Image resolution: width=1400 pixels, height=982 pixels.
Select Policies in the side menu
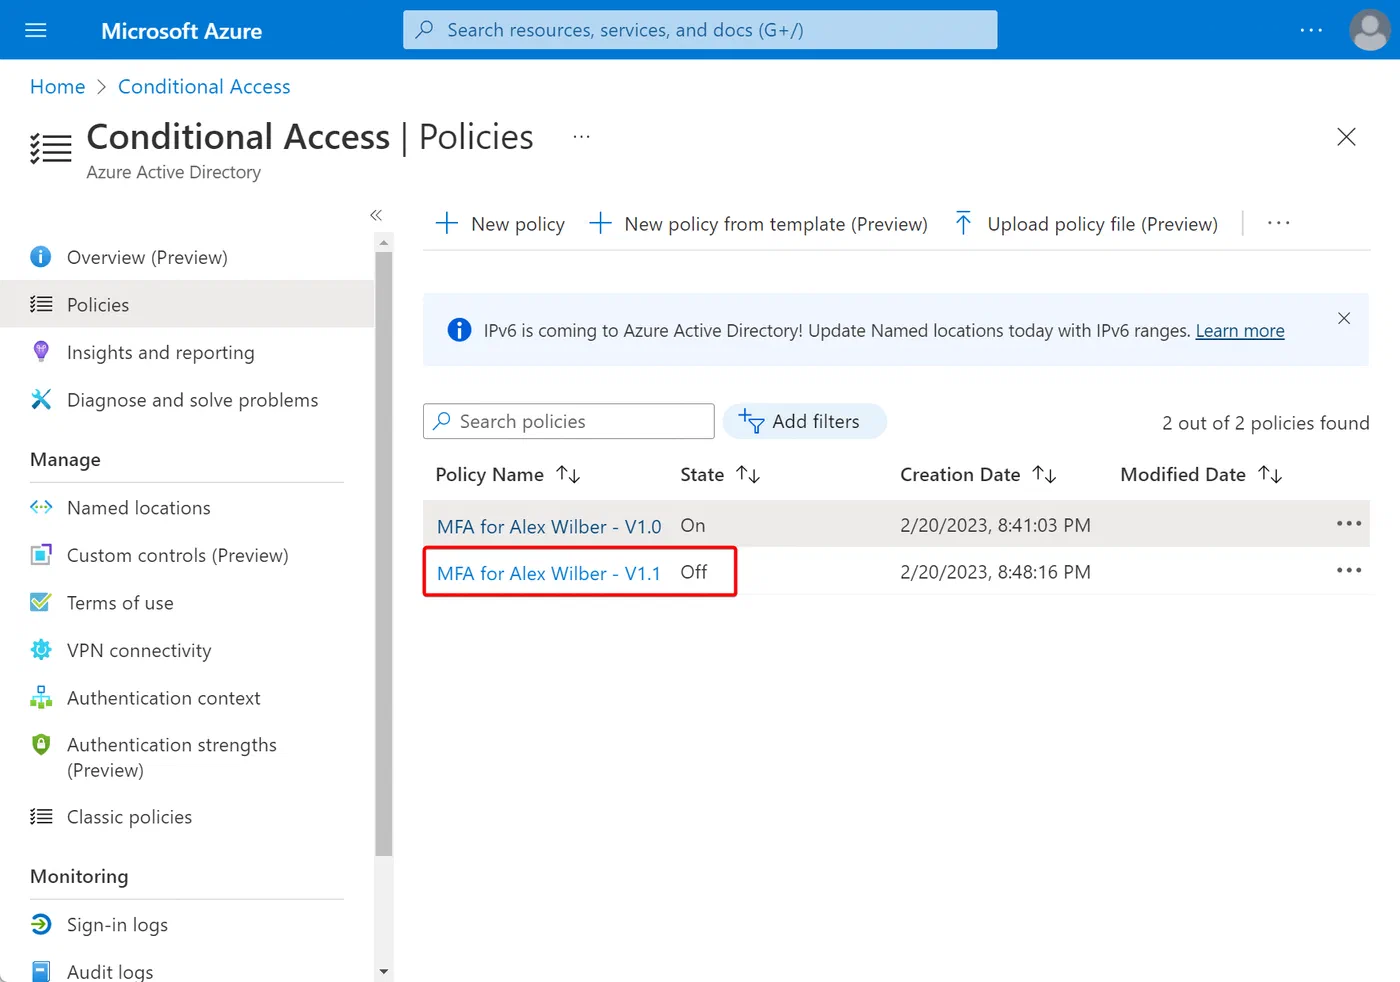coord(187,304)
